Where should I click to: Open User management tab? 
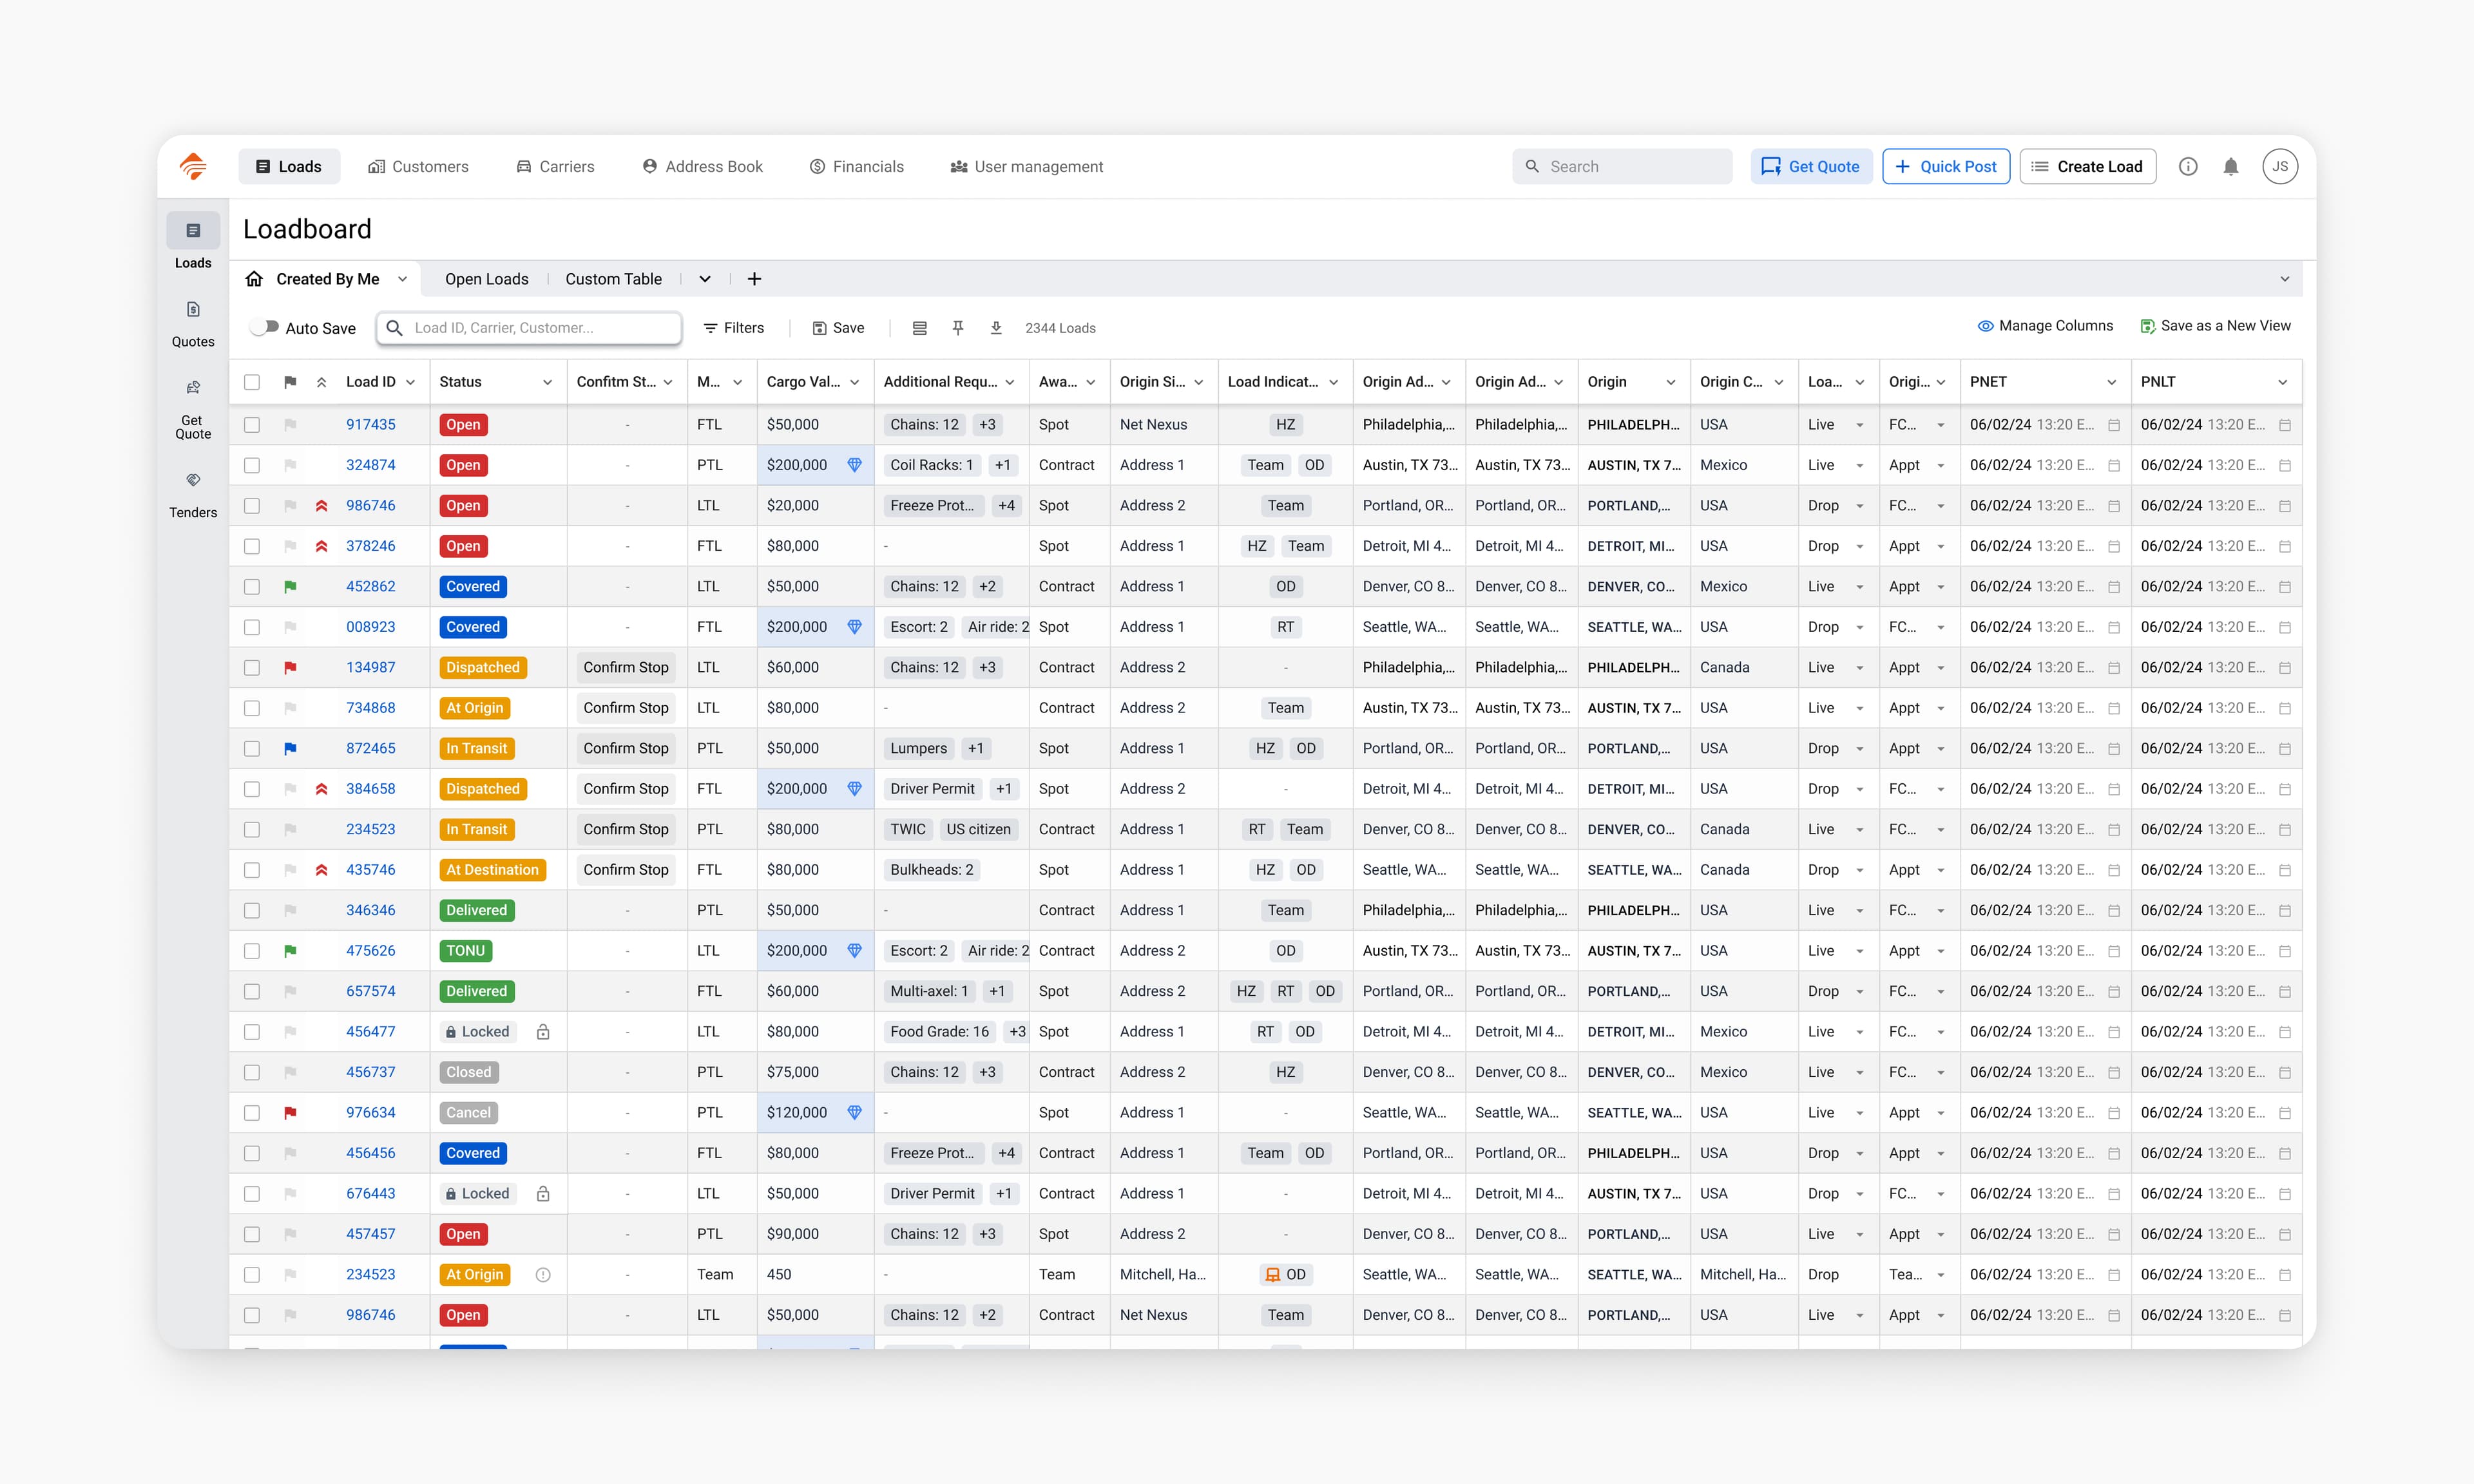tap(1027, 167)
